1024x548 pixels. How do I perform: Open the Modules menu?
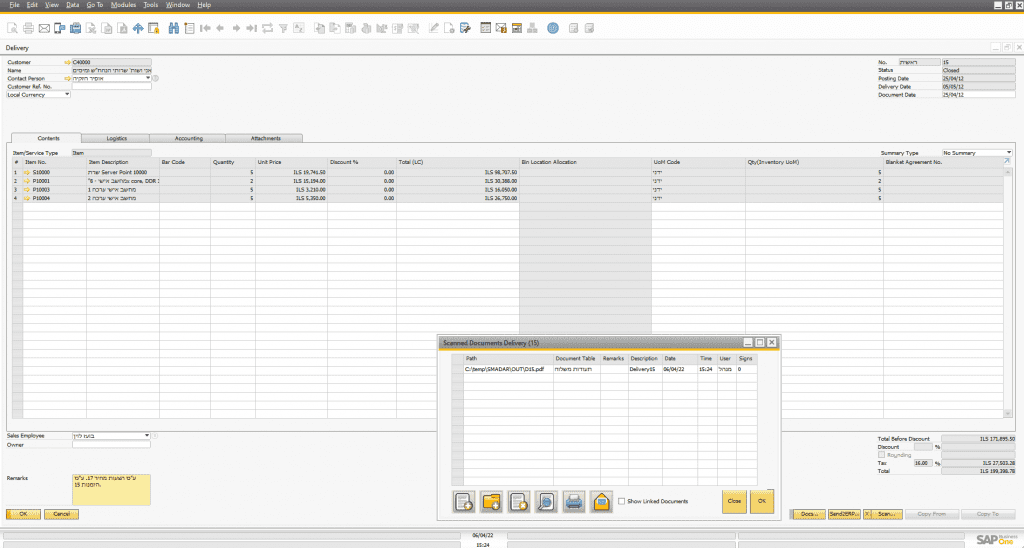(x=123, y=5)
